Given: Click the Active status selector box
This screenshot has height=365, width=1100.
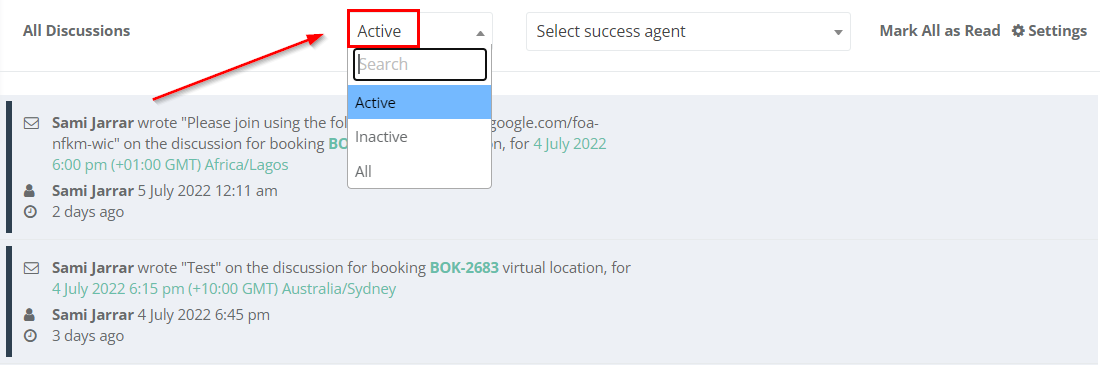Looking at the screenshot, I should coord(420,31).
